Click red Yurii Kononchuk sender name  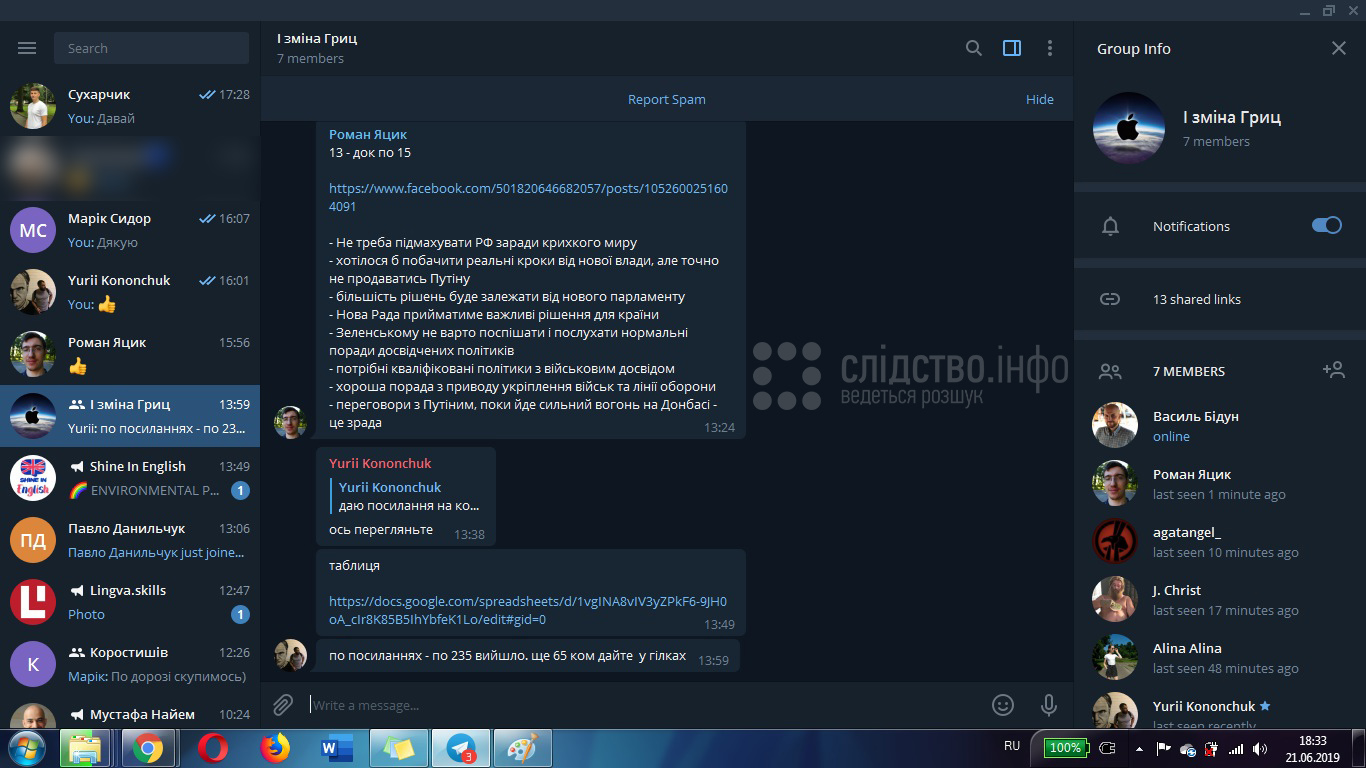click(380, 463)
